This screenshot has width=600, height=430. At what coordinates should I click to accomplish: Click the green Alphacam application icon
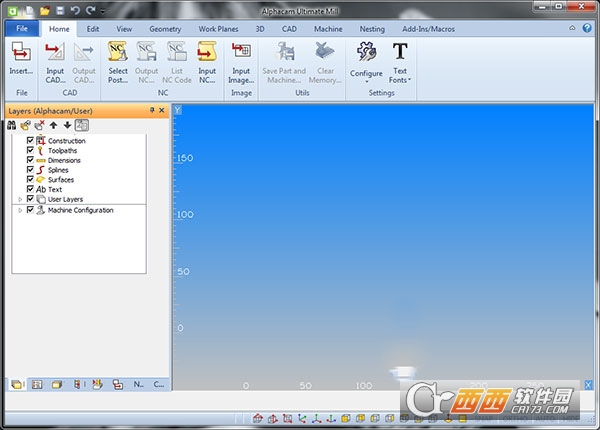click(13, 11)
